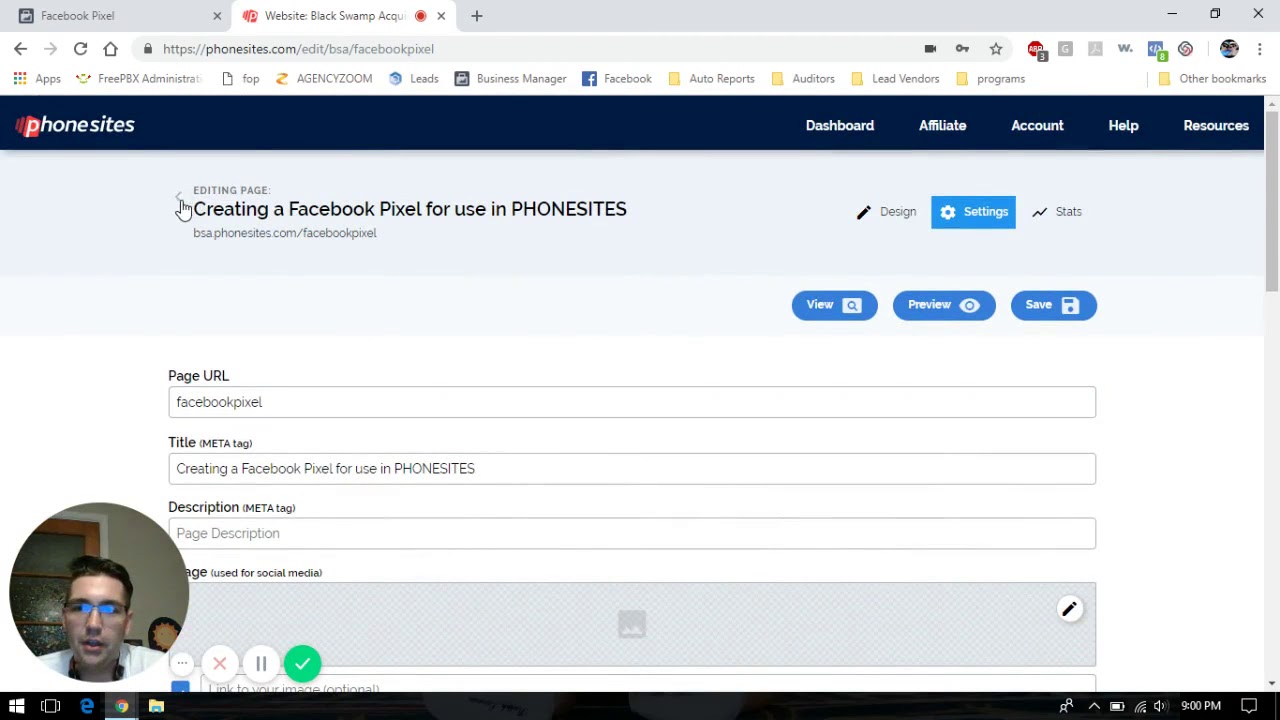The image size is (1280, 720).
Task: Bookmark this page with the star icon
Action: click(x=996, y=49)
